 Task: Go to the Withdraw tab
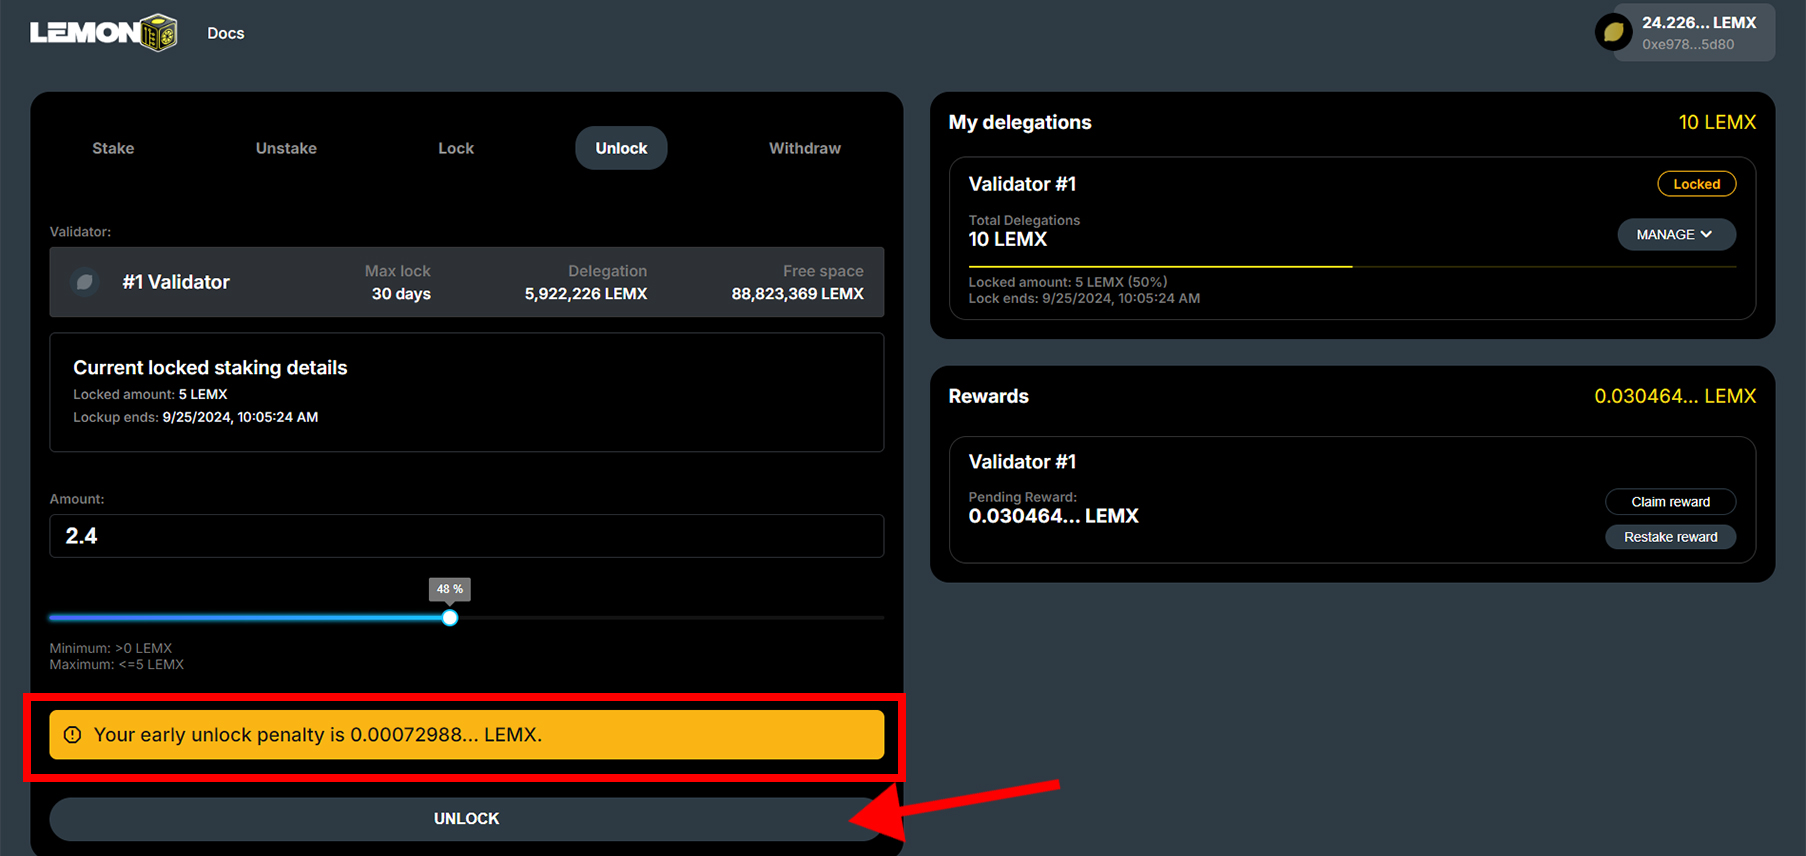(804, 148)
